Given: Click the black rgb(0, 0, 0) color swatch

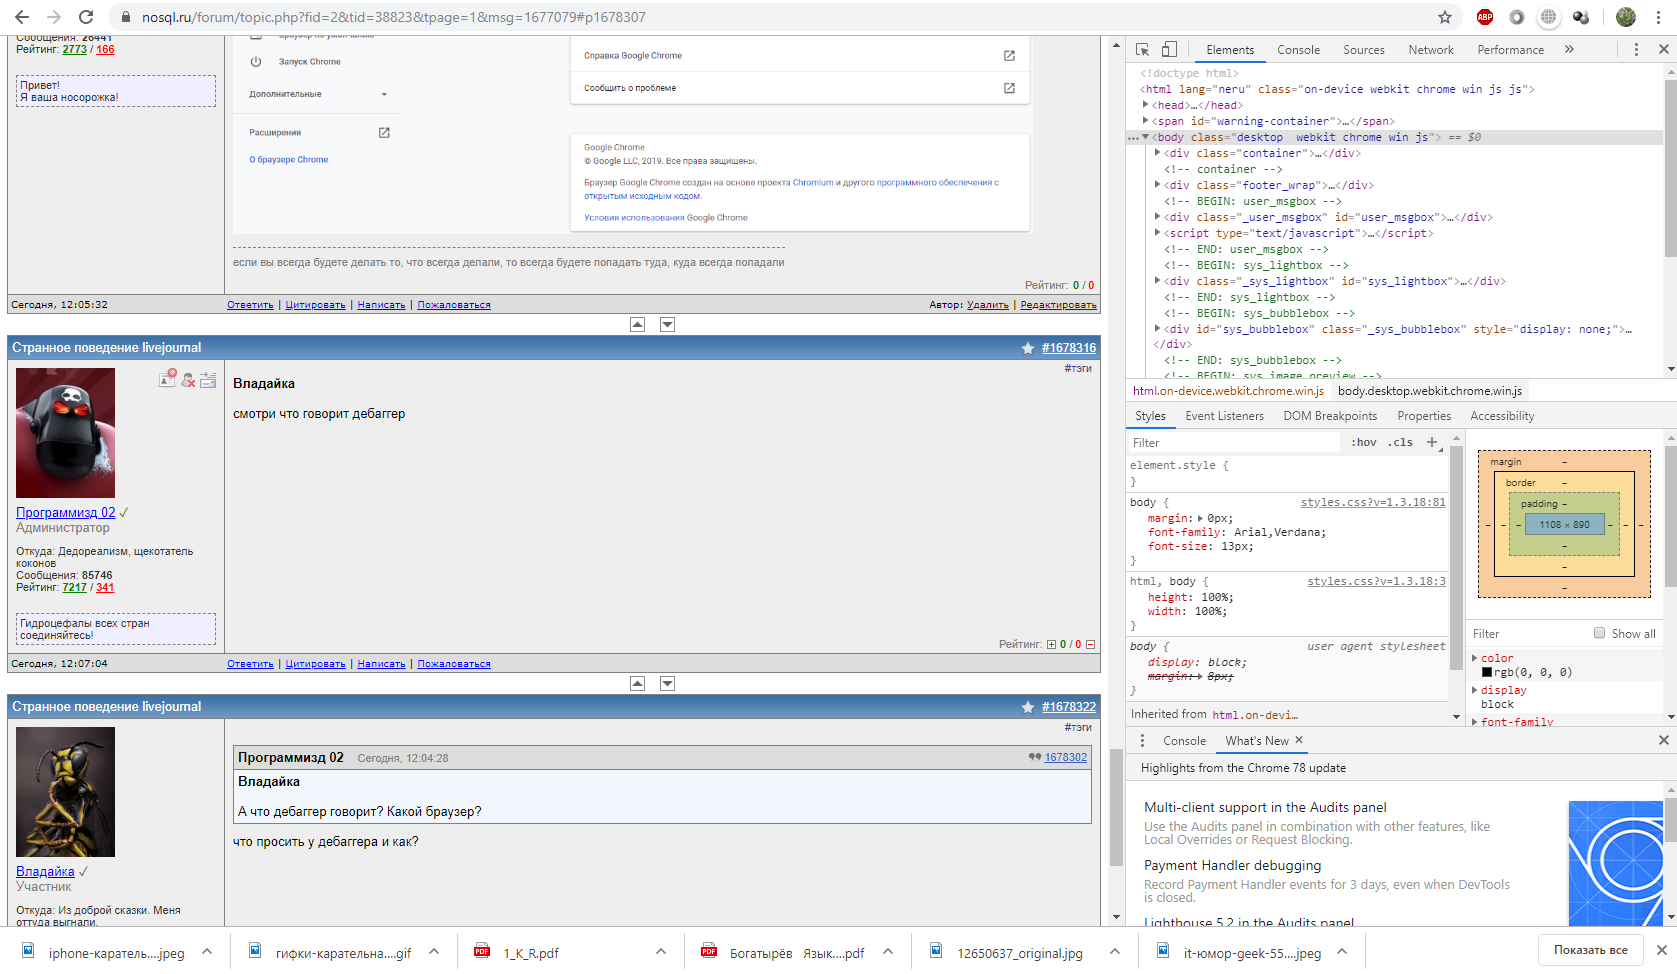Looking at the screenshot, I should point(1487,672).
